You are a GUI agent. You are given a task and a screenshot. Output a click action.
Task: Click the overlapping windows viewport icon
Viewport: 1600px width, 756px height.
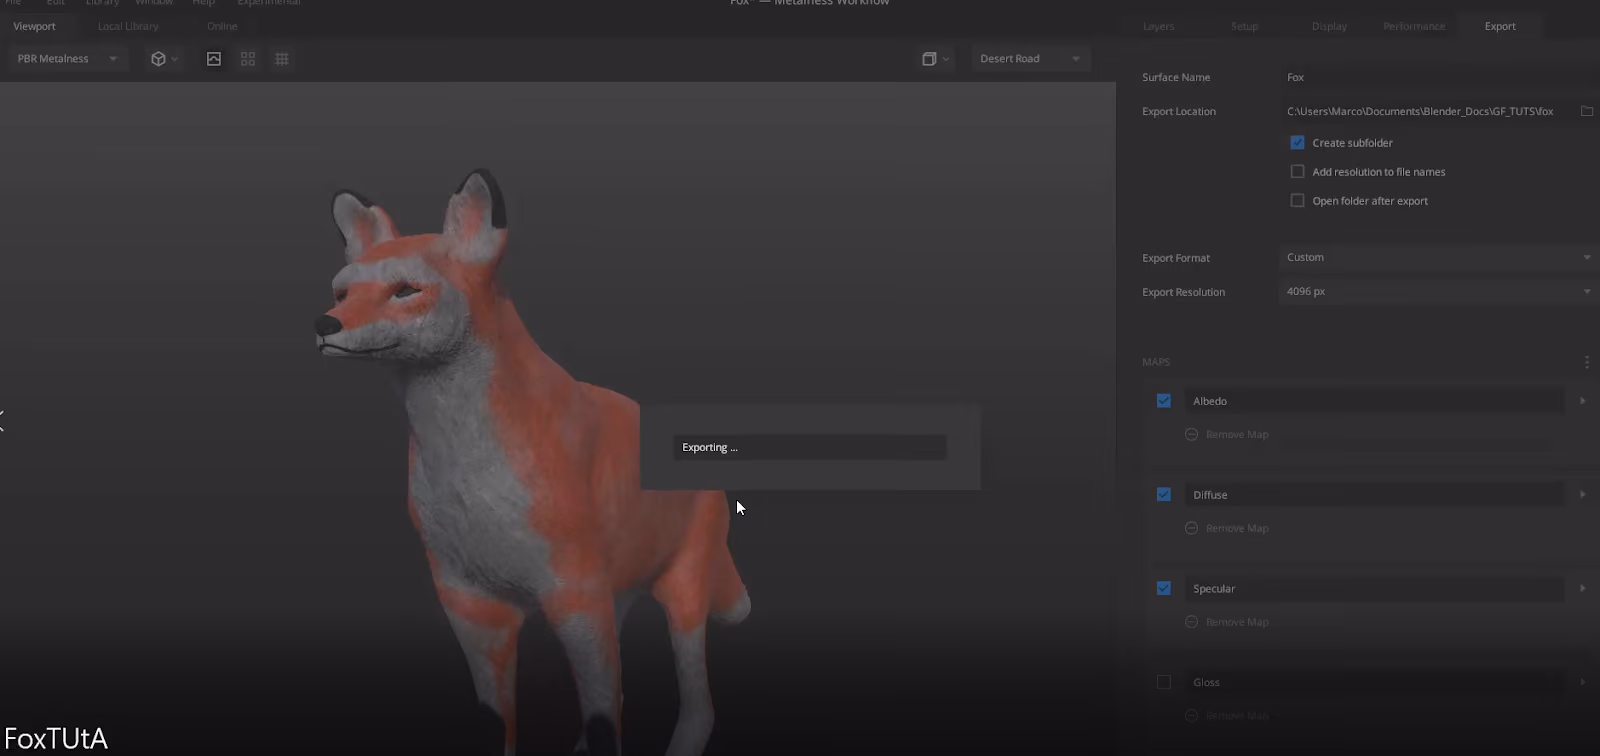click(x=929, y=59)
